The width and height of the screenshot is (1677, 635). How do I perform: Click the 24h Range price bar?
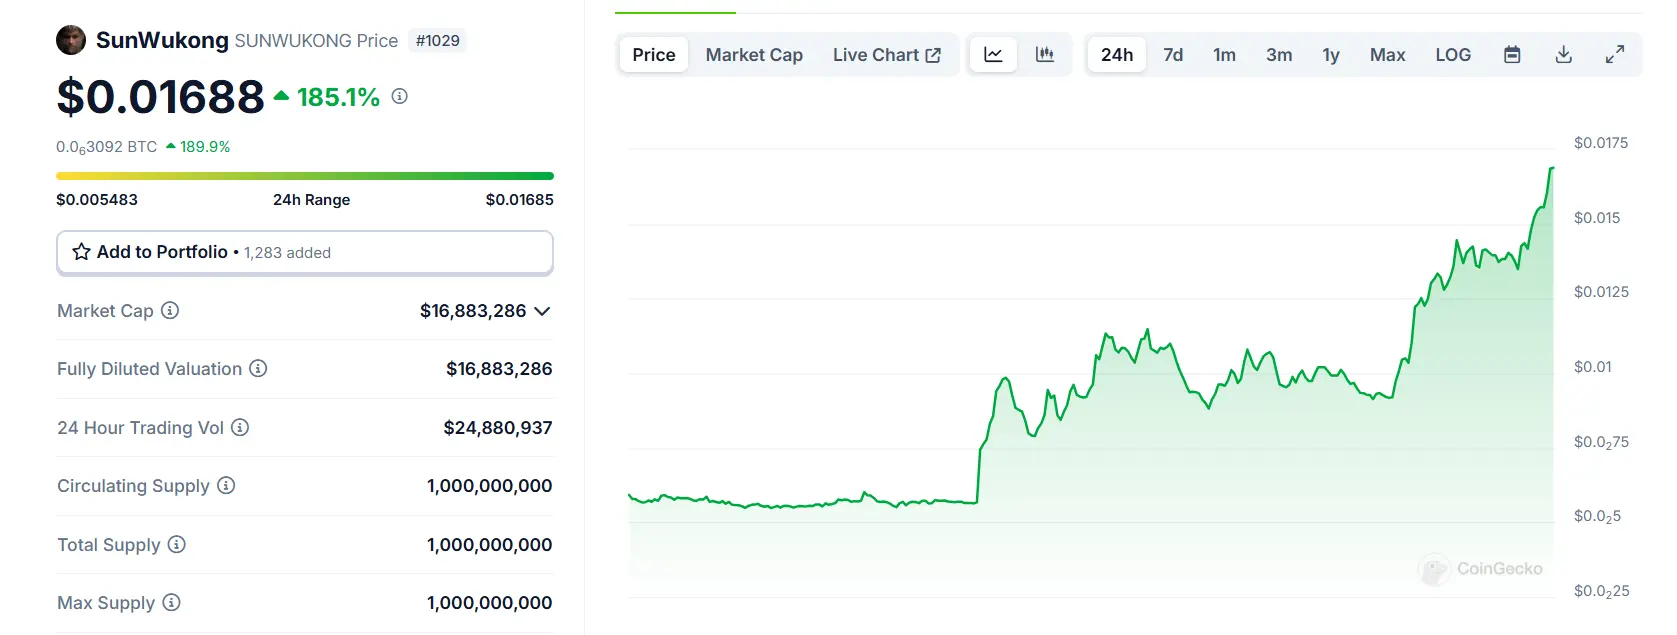(304, 176)
